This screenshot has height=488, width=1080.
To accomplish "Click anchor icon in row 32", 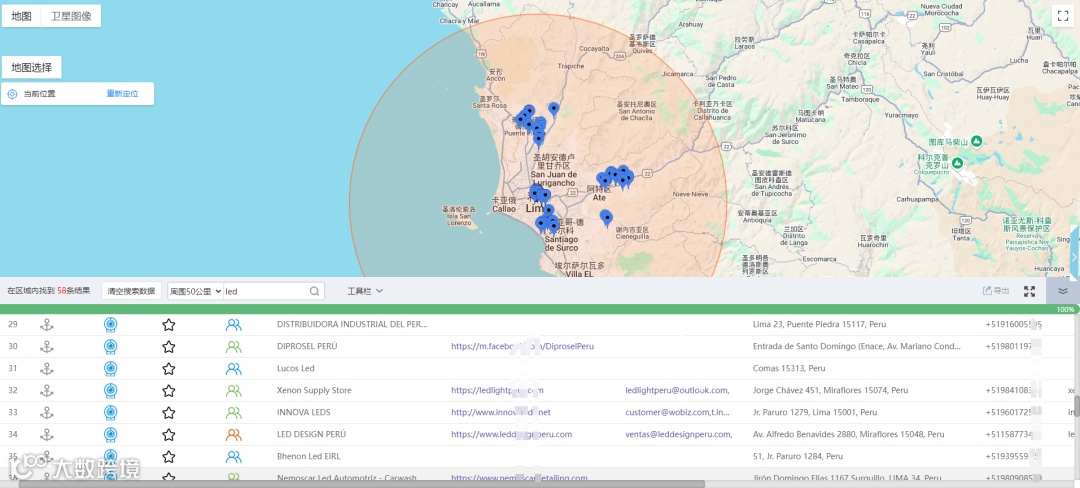I will point(47,391).
